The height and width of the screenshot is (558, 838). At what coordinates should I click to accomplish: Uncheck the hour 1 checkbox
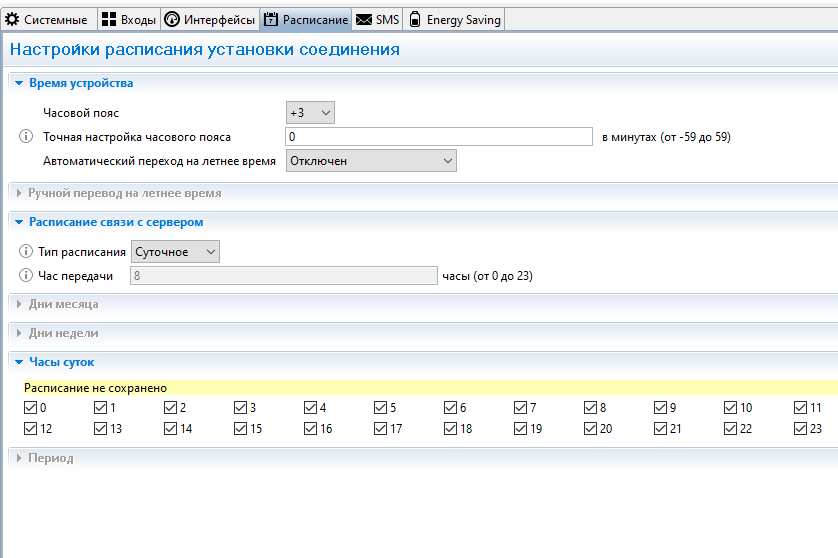point(100,408)
